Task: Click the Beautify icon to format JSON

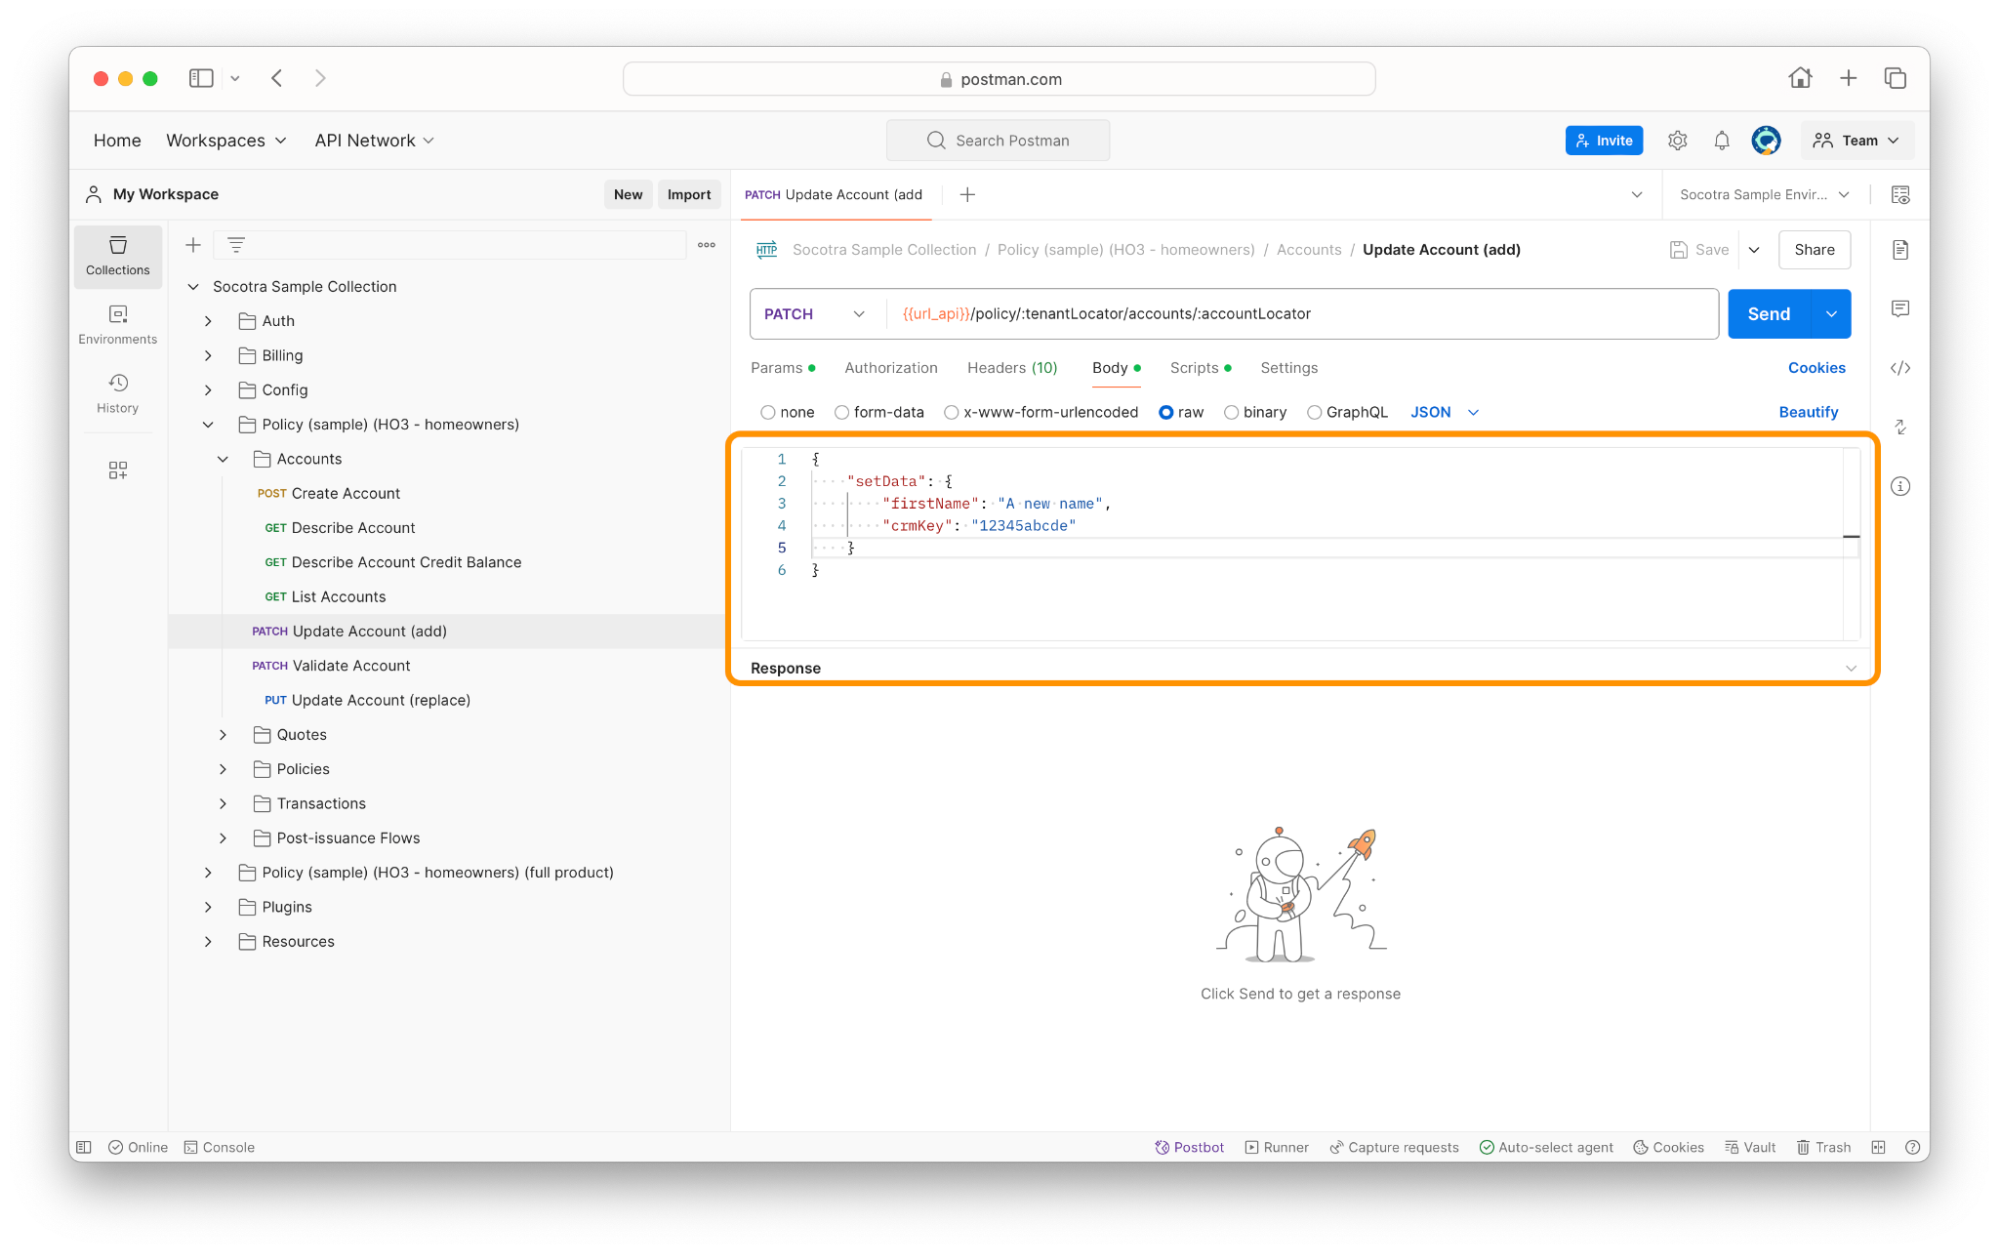Action: 1808,412
